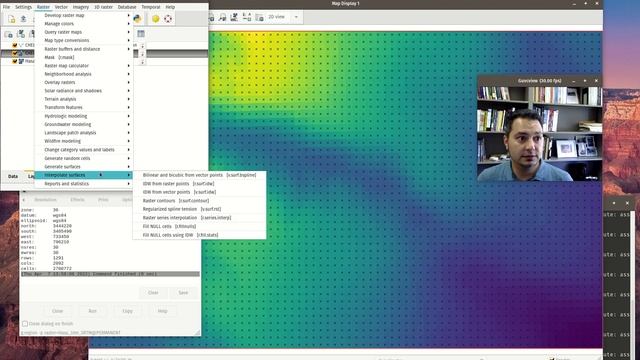Select Fill NULL cells [r.fillnulls]

[200, 226]
